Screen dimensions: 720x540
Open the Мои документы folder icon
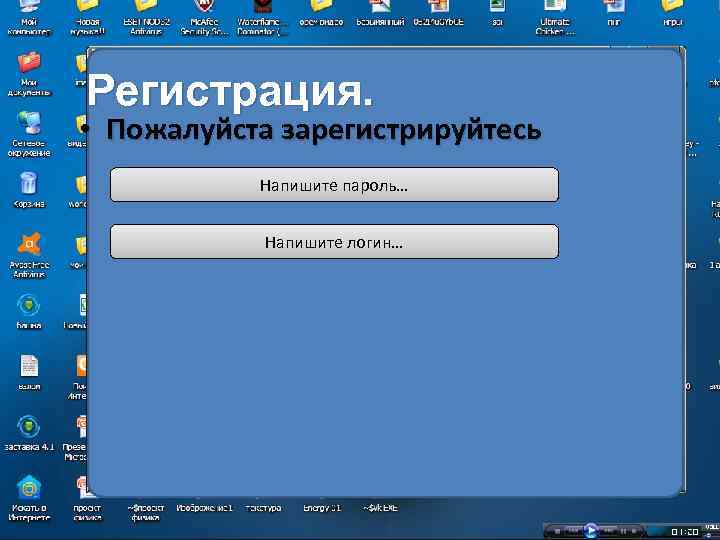(x=28, y=74)
